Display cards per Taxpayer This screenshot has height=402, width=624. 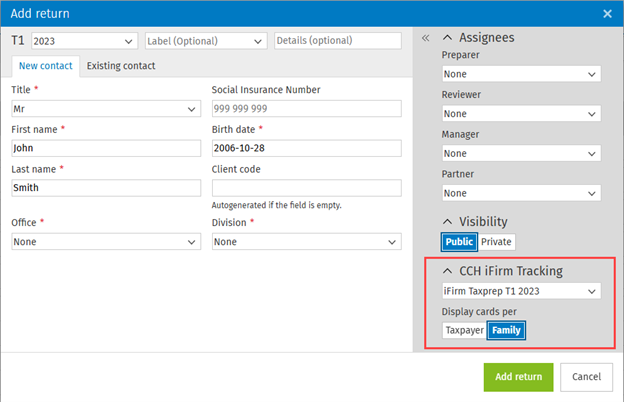tap(464, 330)
